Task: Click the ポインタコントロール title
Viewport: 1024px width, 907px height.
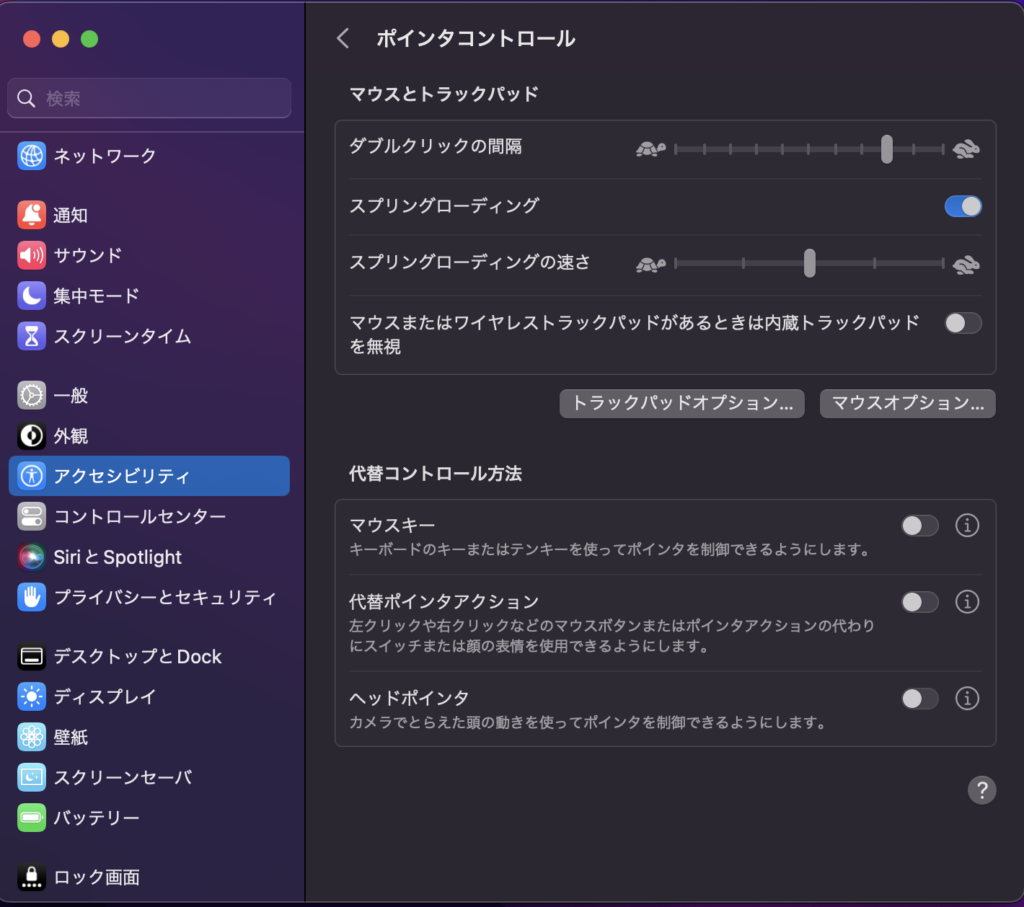Action: [475, 39]
